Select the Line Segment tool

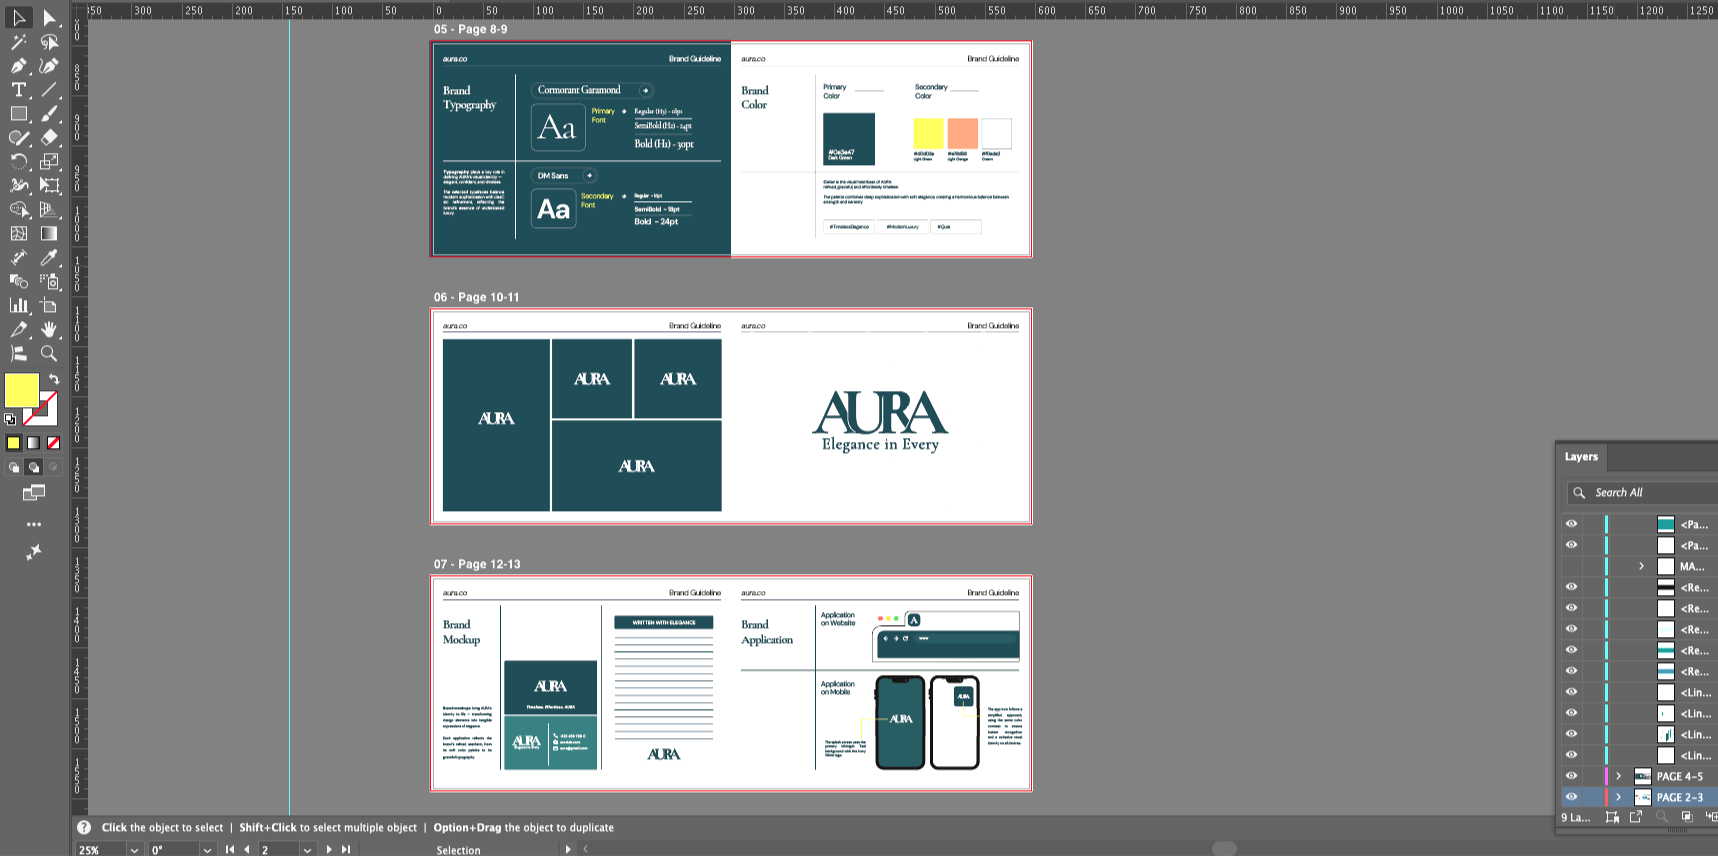point(49,90)
